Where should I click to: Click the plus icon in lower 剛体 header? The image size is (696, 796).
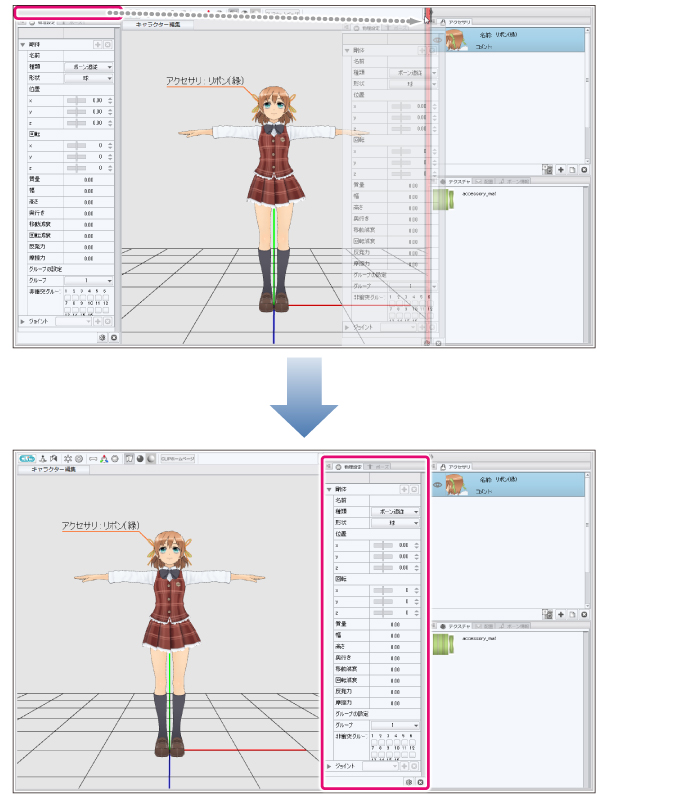pos(405,489)
